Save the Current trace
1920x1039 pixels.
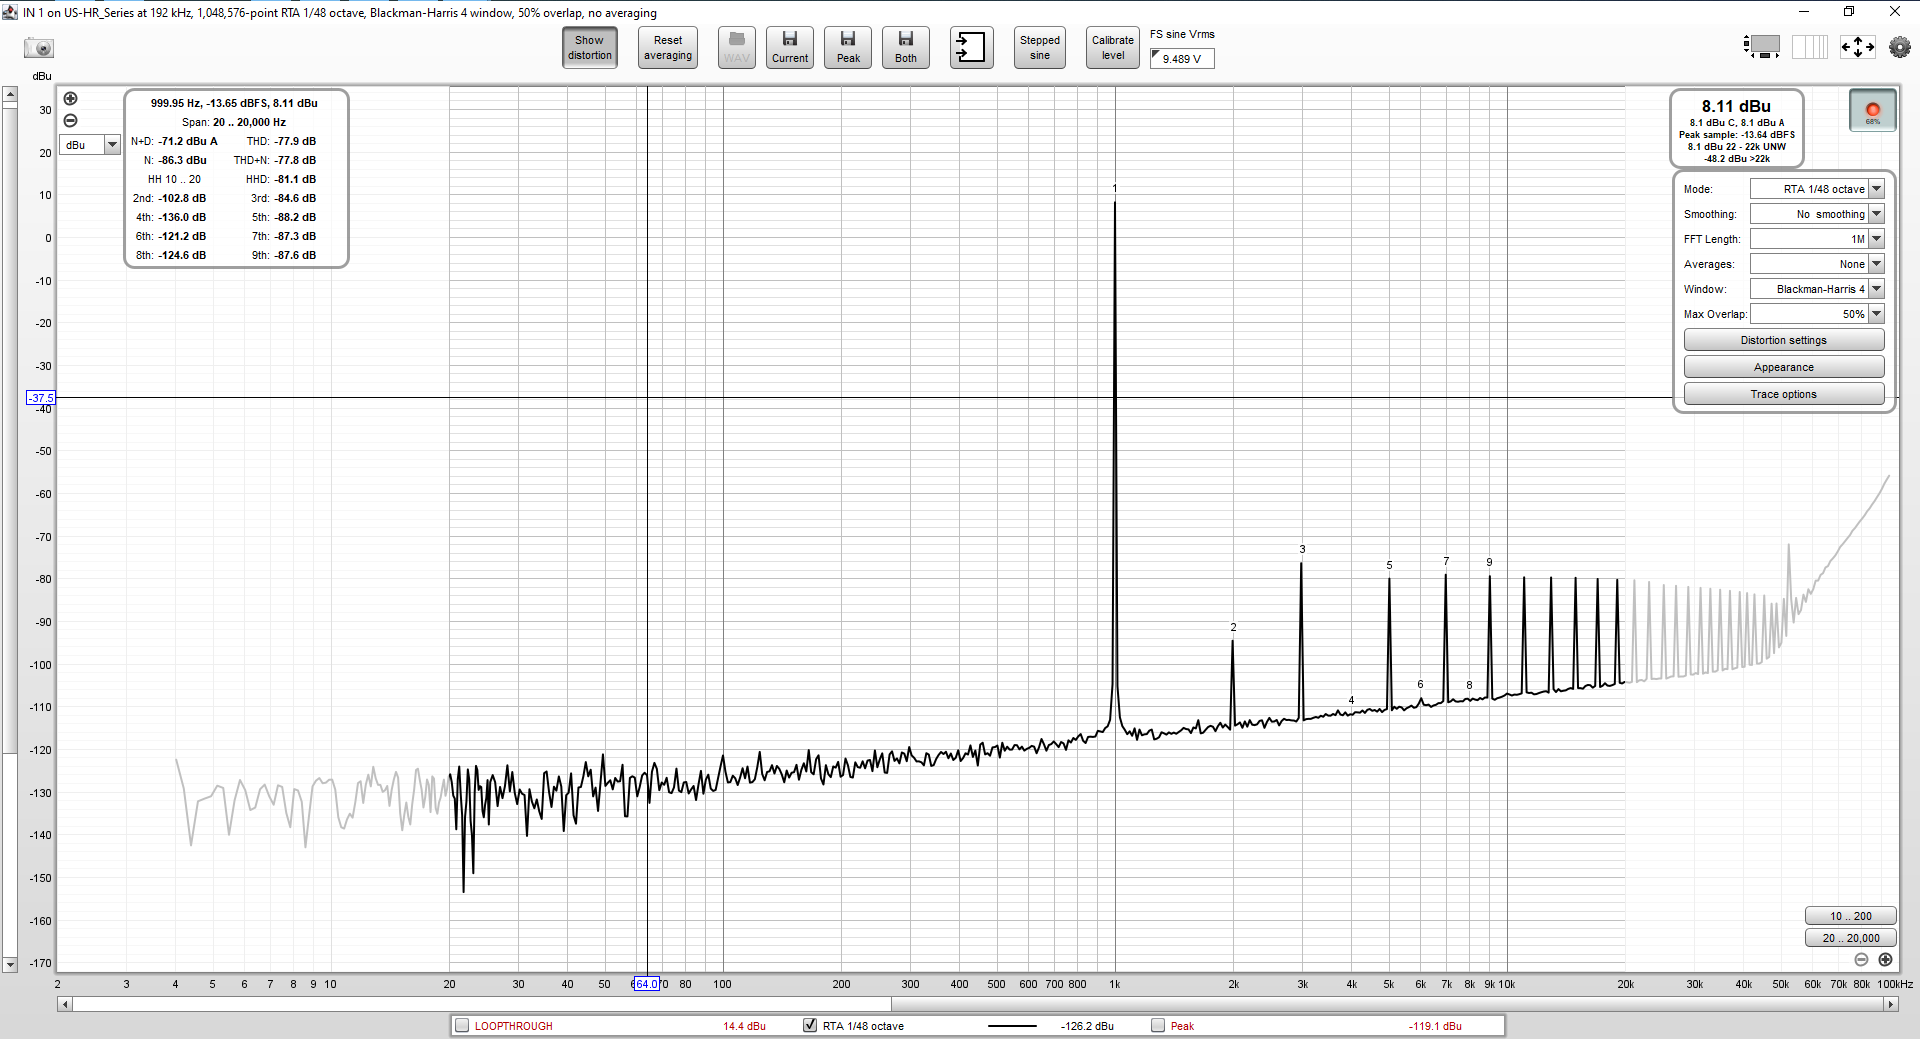click(790, 47)
